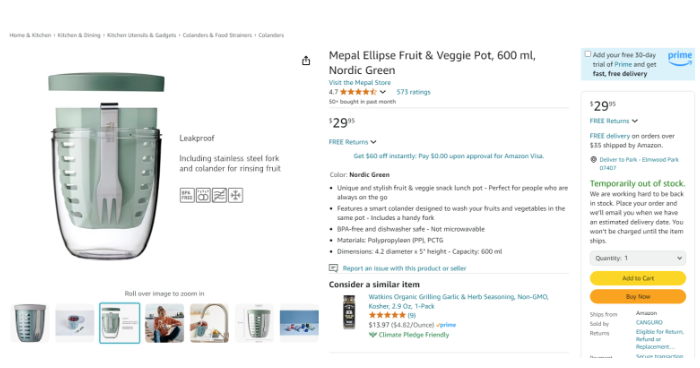Screen dimensions: 700x368
Task: Click the Climate Pledge Friendly leaf icon
Action: [373, 335]
